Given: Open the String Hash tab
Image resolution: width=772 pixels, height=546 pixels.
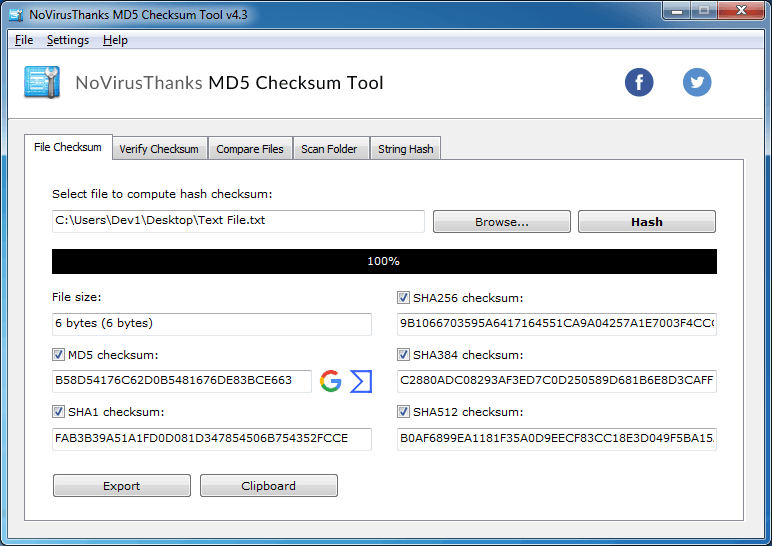Looking at the screenshot, I should coord(406,149).
